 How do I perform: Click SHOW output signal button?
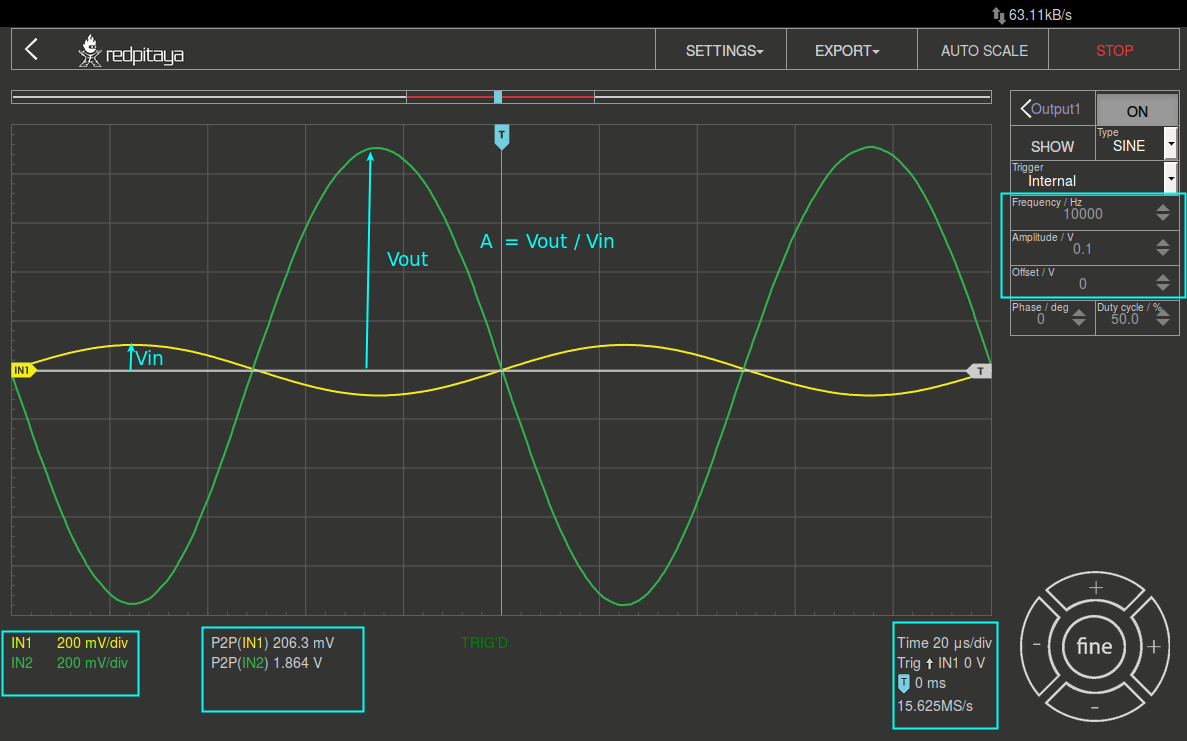click(x=1052, y=145)
